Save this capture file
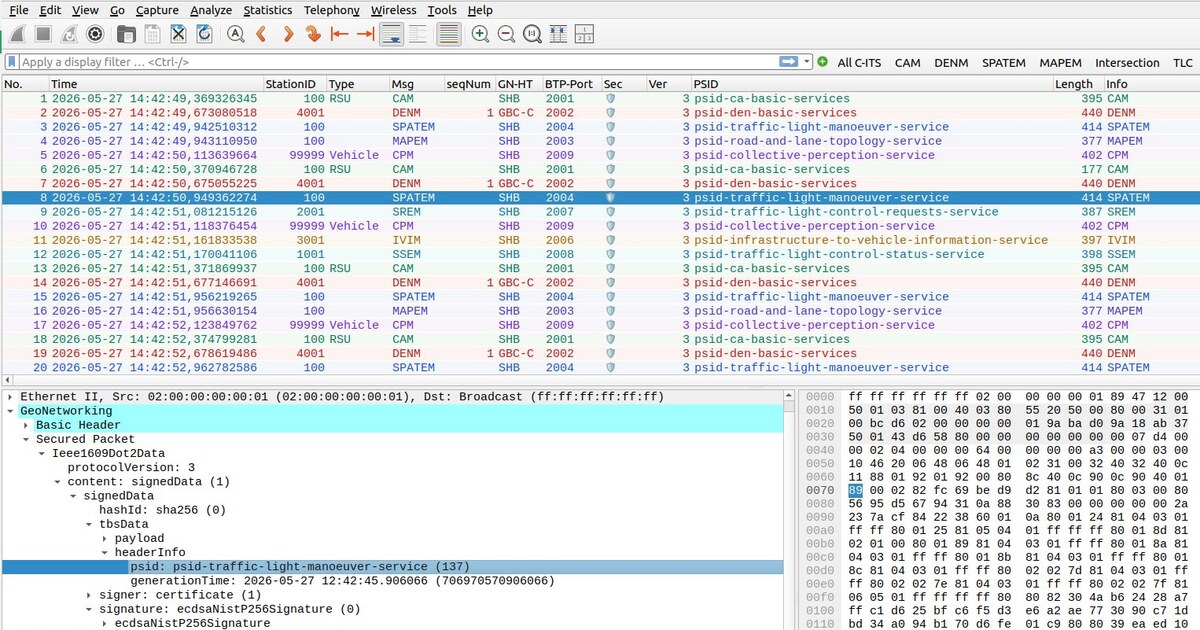 click(x=153, y=35)
